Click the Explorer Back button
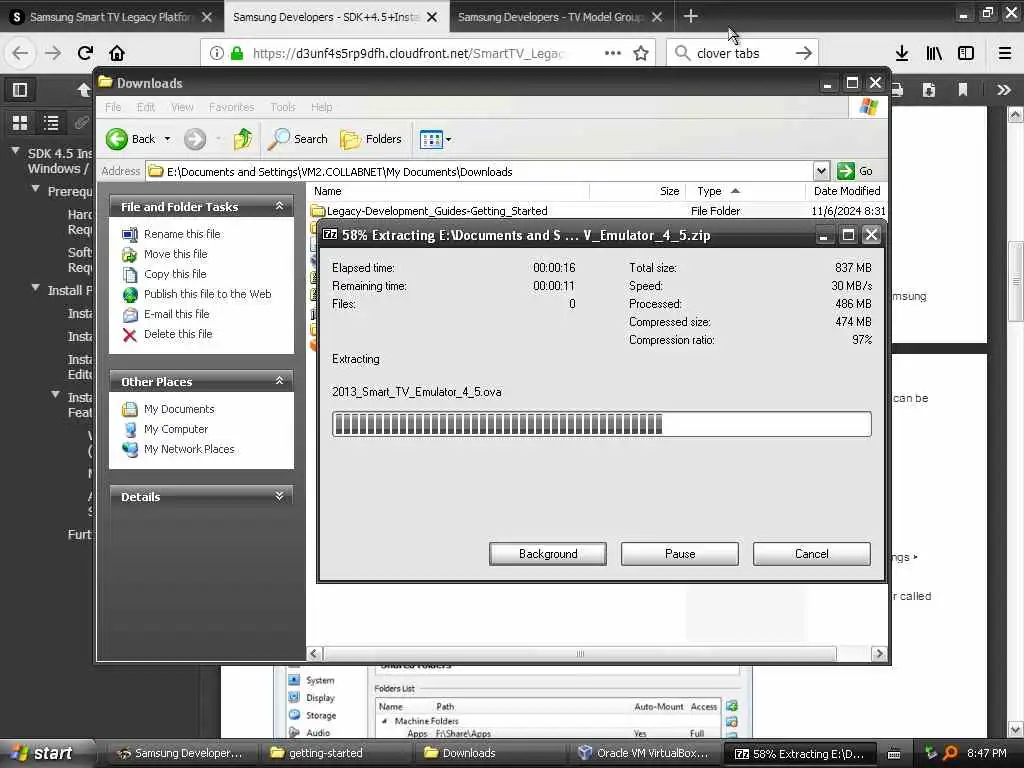The height and width of the screenshot is (768, 1024). 131,138
